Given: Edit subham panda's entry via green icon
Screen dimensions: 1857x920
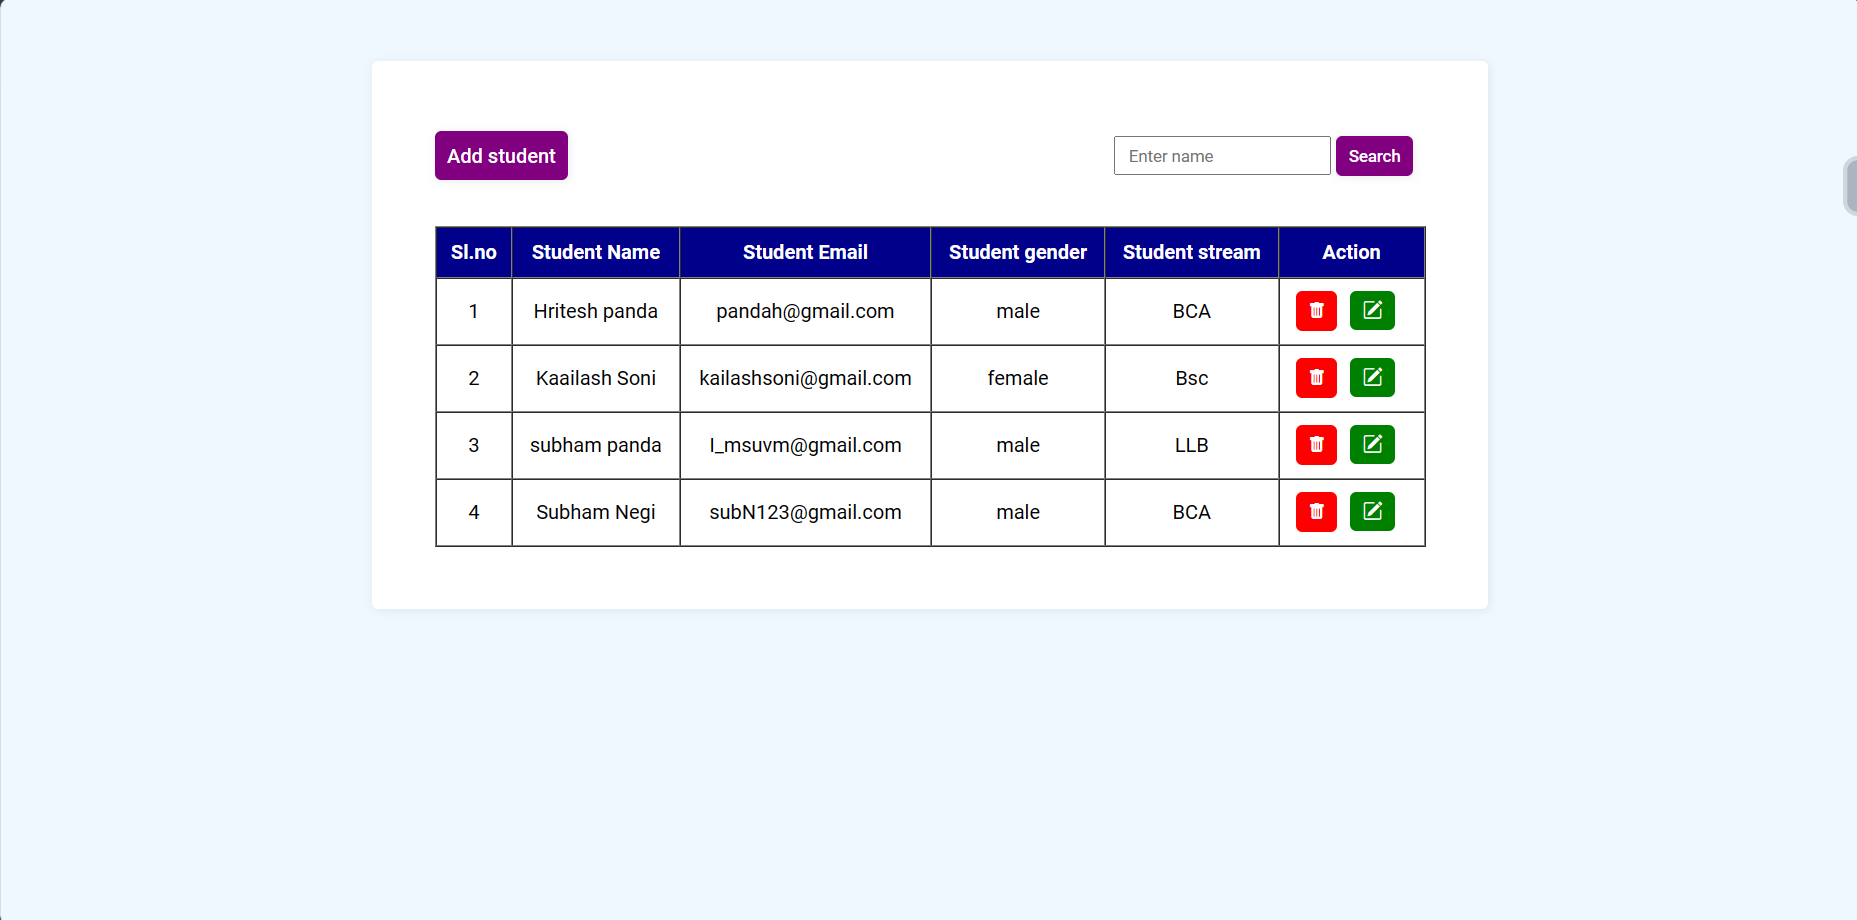Looking at the screenshot, I should pyautogui.click(x=1372, y=445).
